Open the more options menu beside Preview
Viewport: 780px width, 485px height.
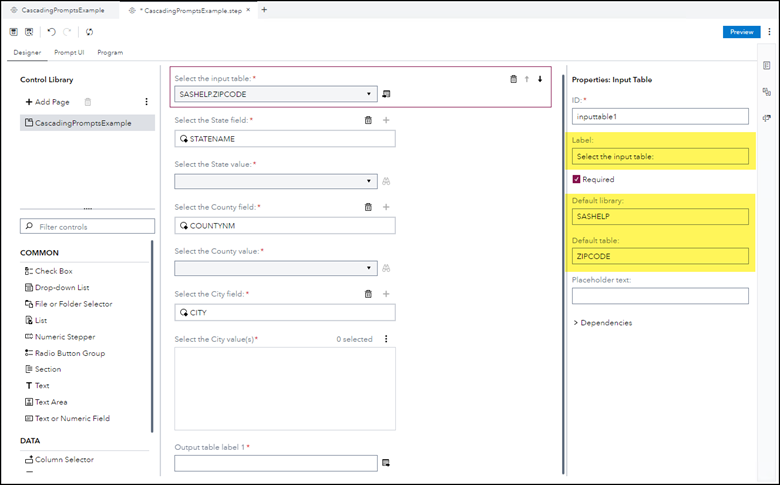point(769,31)
